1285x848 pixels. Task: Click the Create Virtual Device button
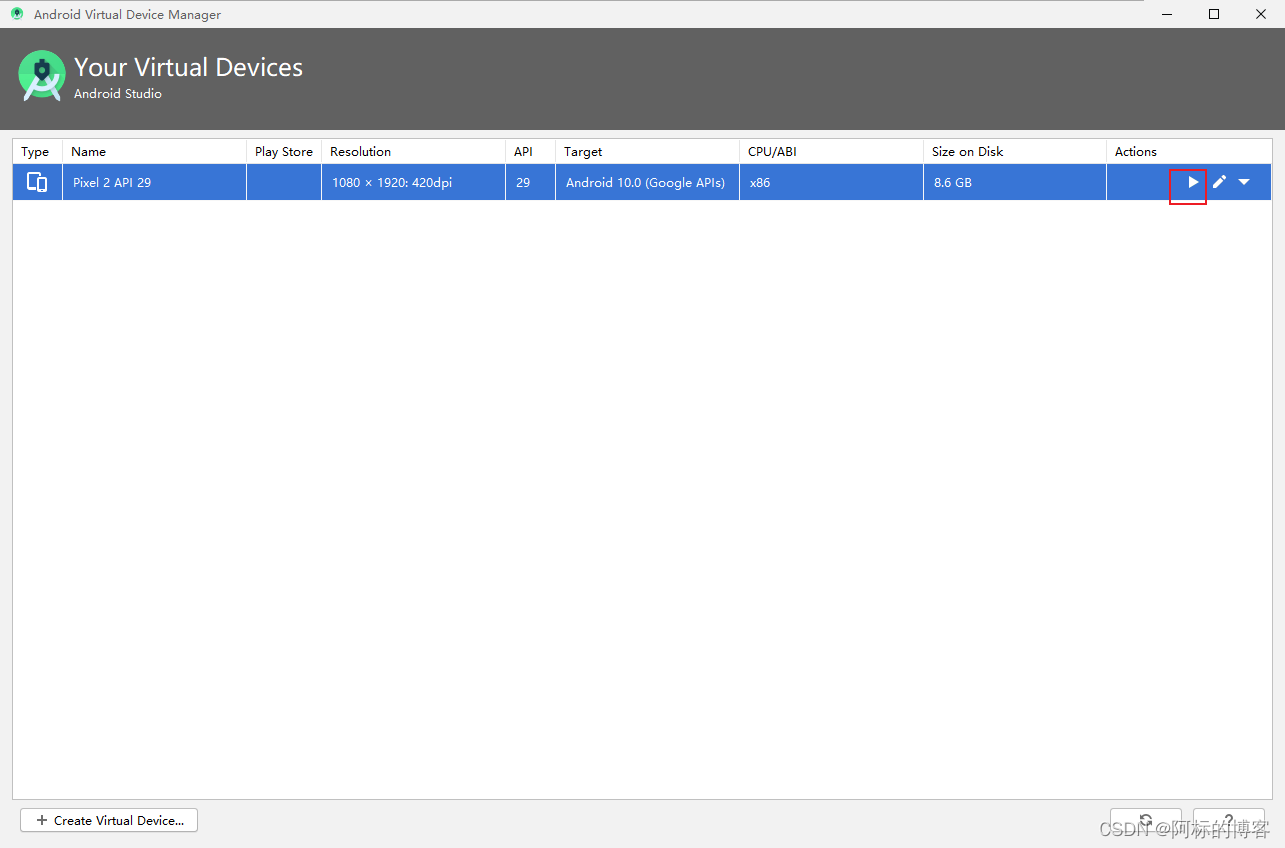point(109,820)
